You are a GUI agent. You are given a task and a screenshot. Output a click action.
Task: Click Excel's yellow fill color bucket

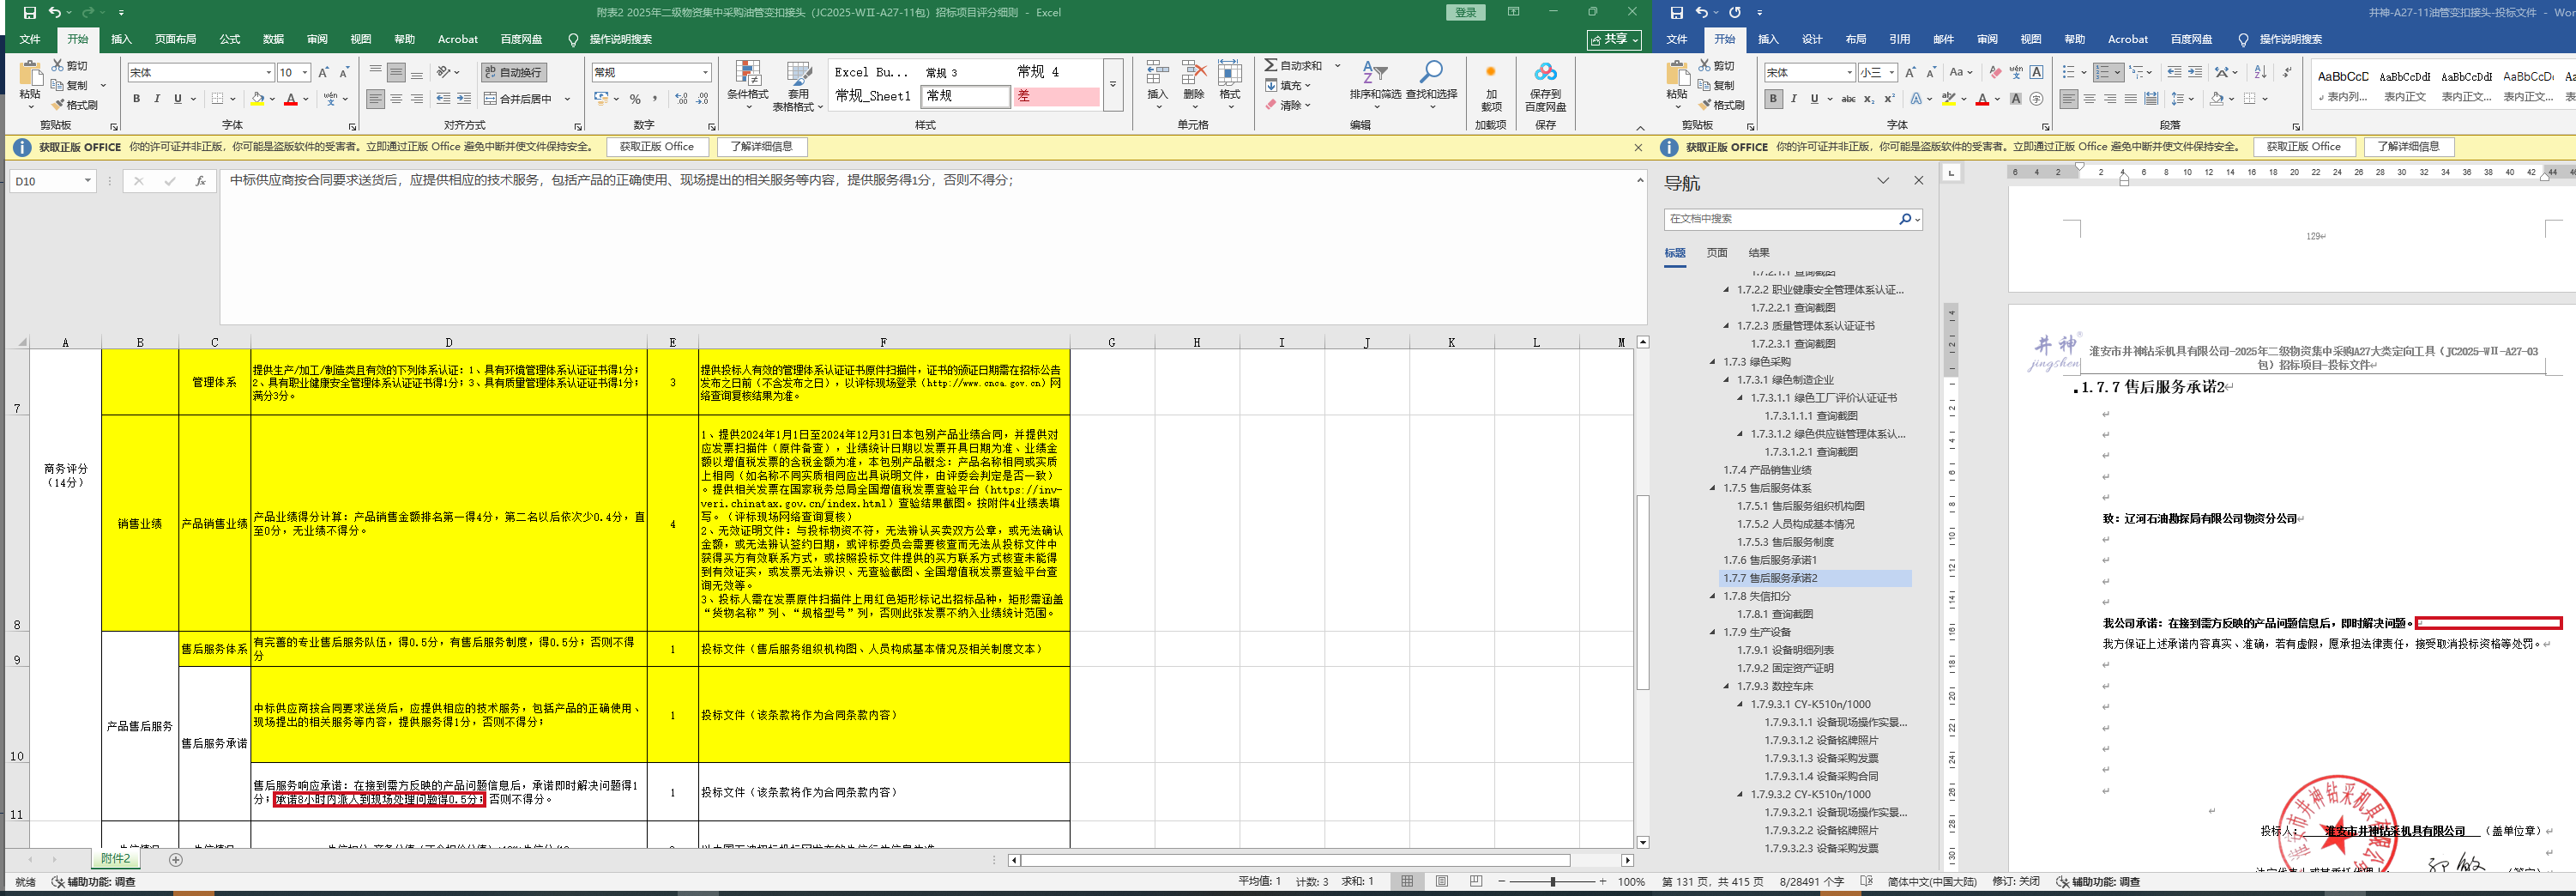point(258,99)
